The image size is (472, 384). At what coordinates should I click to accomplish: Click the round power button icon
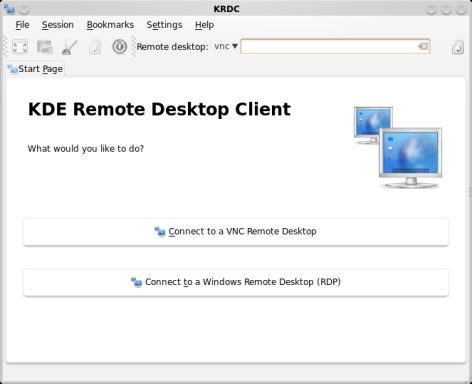[x=119, y=46]
